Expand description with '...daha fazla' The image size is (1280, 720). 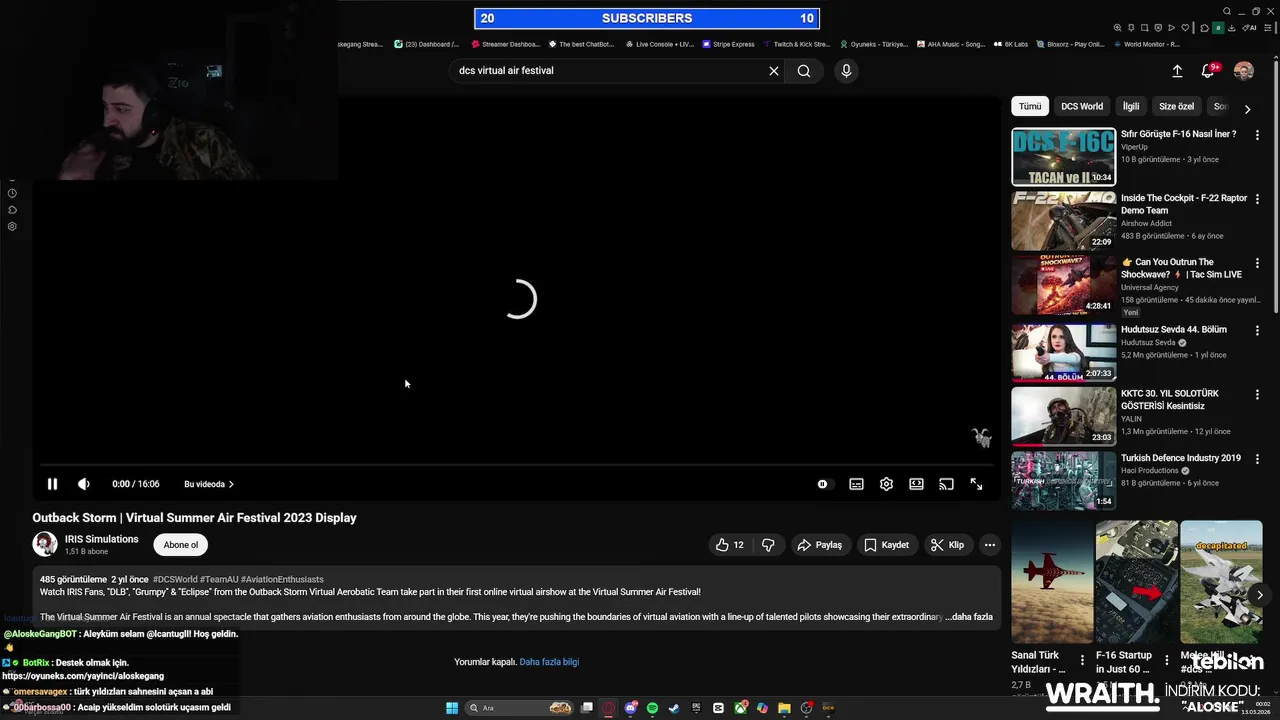[x=969, y=617]
